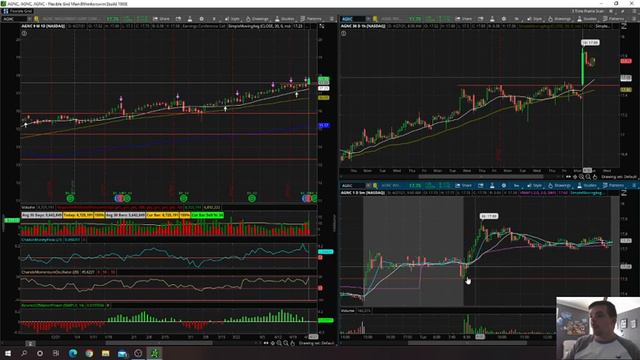
Task: Click the expand arrows icon on bottom-right chart
Action: coord(624,193)
